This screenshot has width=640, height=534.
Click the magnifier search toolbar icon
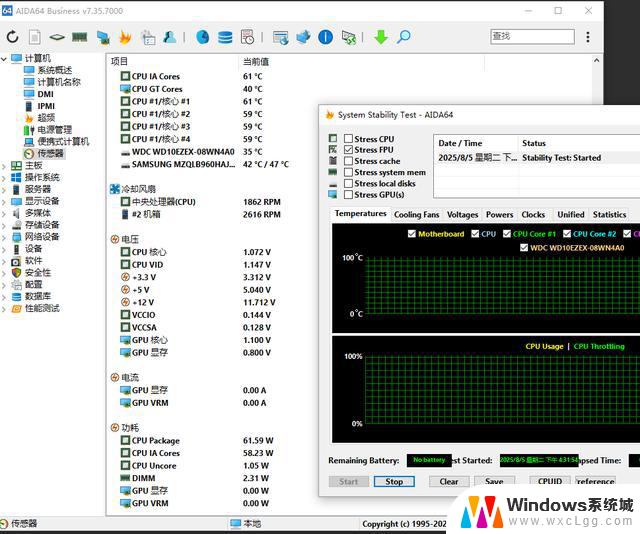pyautogui.click(x=404, y=37)
